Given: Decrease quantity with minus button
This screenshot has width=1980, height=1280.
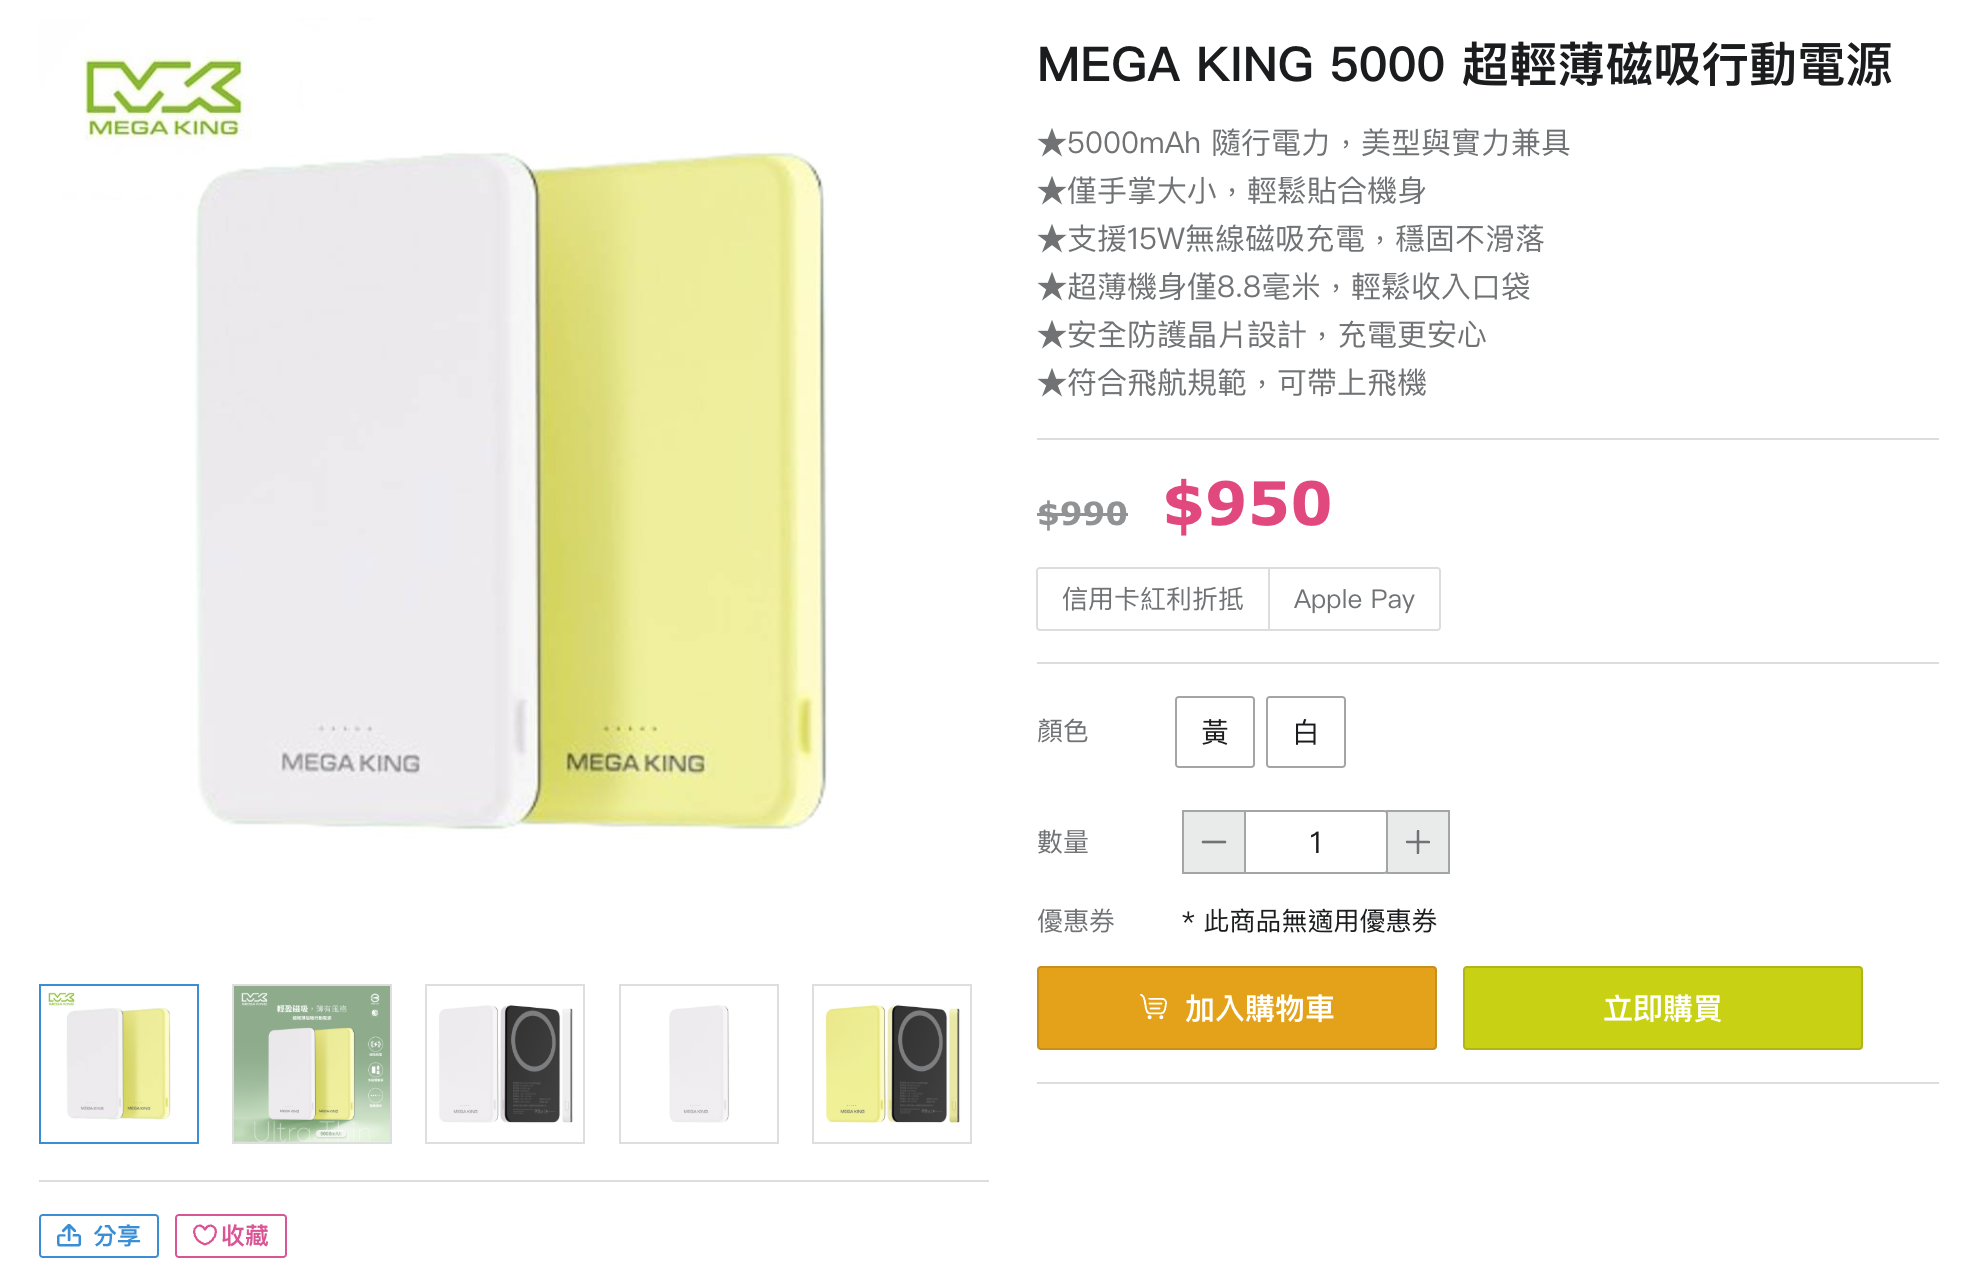Looking at the screenshot, I should (x=1214, y=842).
